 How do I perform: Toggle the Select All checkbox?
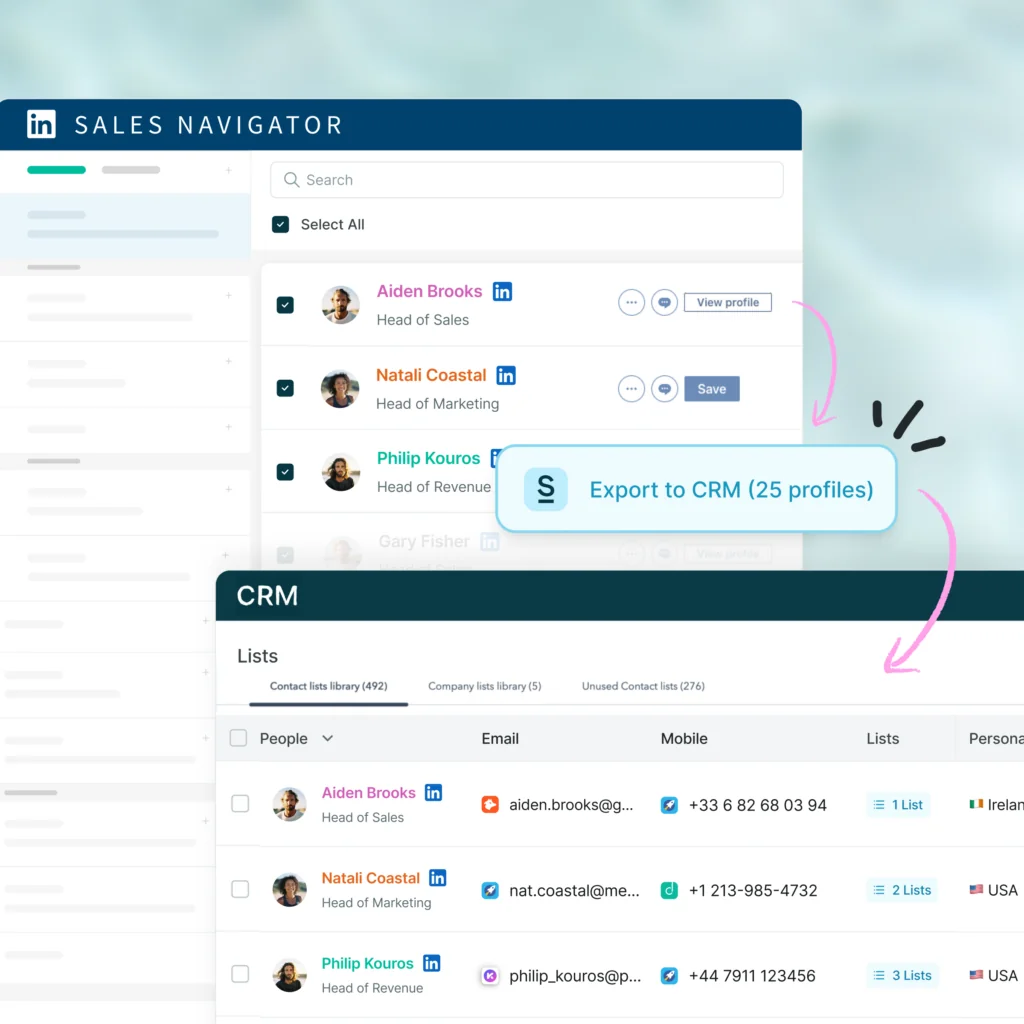(x=281, y=225)
